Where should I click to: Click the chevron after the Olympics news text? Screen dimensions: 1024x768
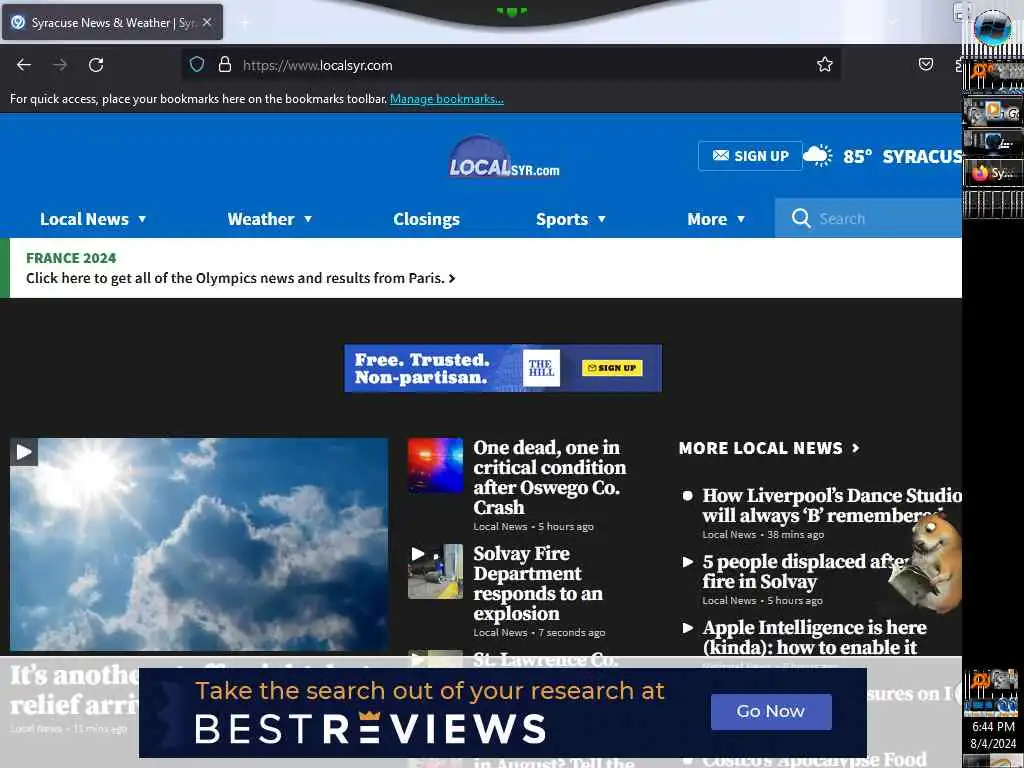452,279
